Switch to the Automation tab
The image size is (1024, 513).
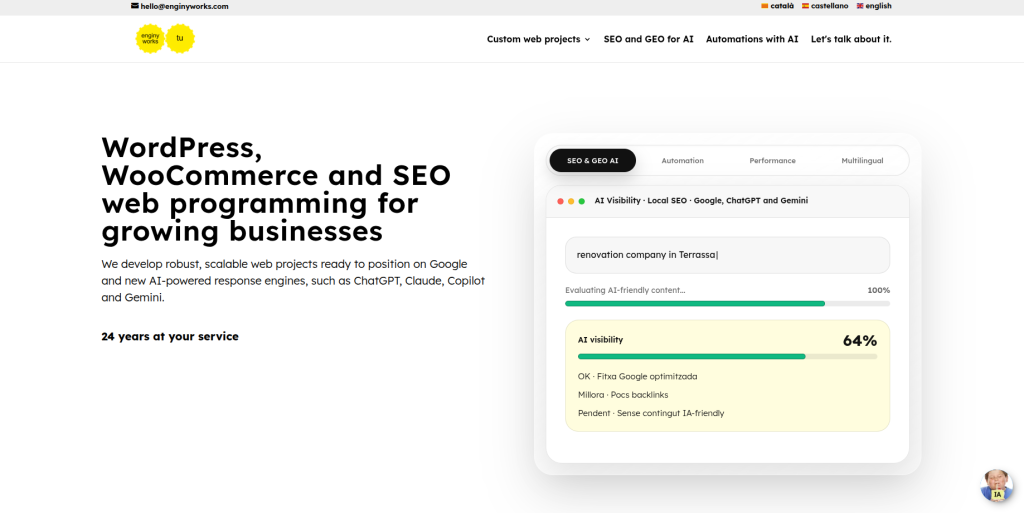[682, 161]
